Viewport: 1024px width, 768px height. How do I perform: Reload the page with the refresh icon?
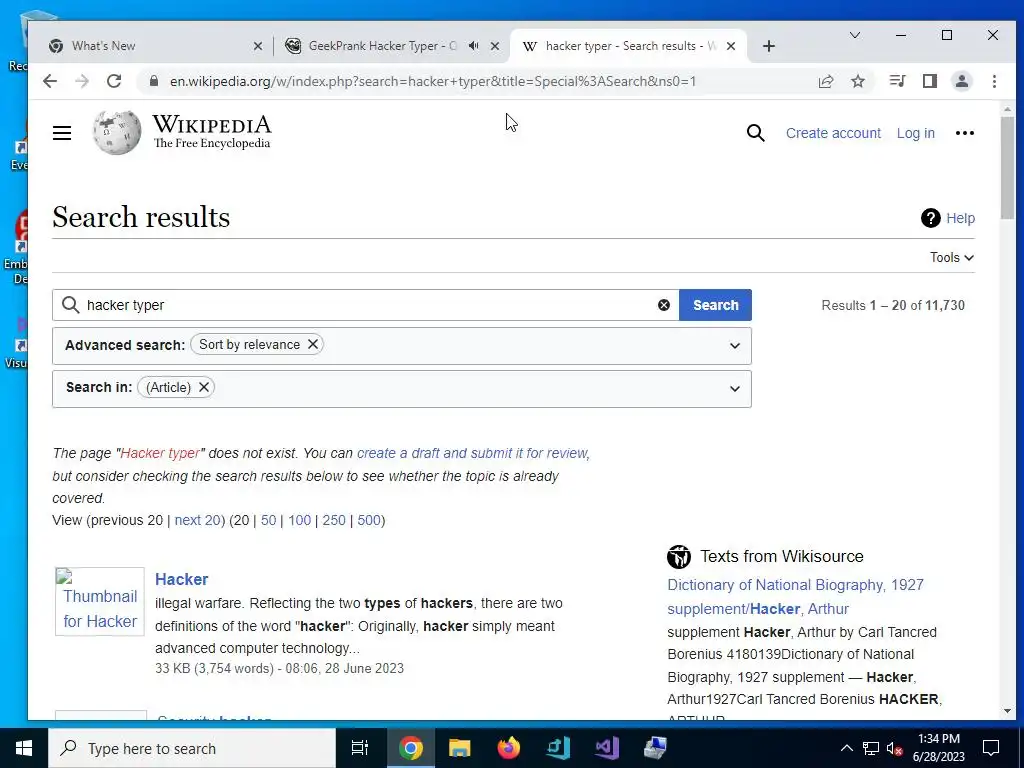click(114, 81)
